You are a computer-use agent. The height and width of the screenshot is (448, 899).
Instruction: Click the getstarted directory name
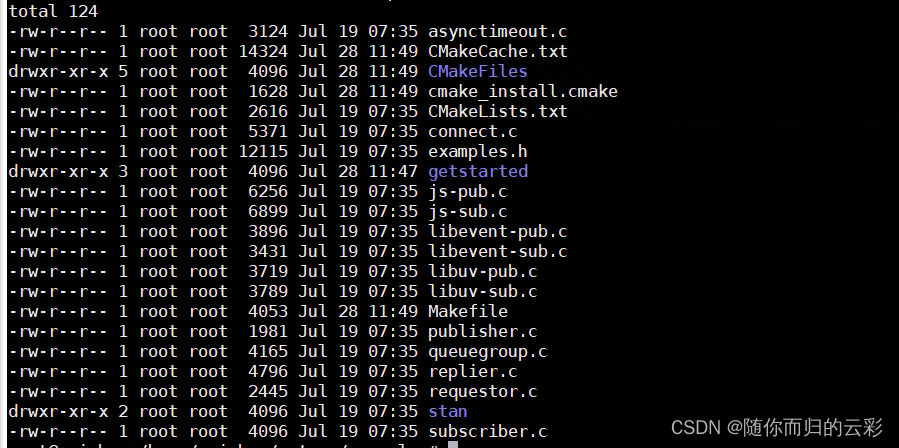point(477,171)
